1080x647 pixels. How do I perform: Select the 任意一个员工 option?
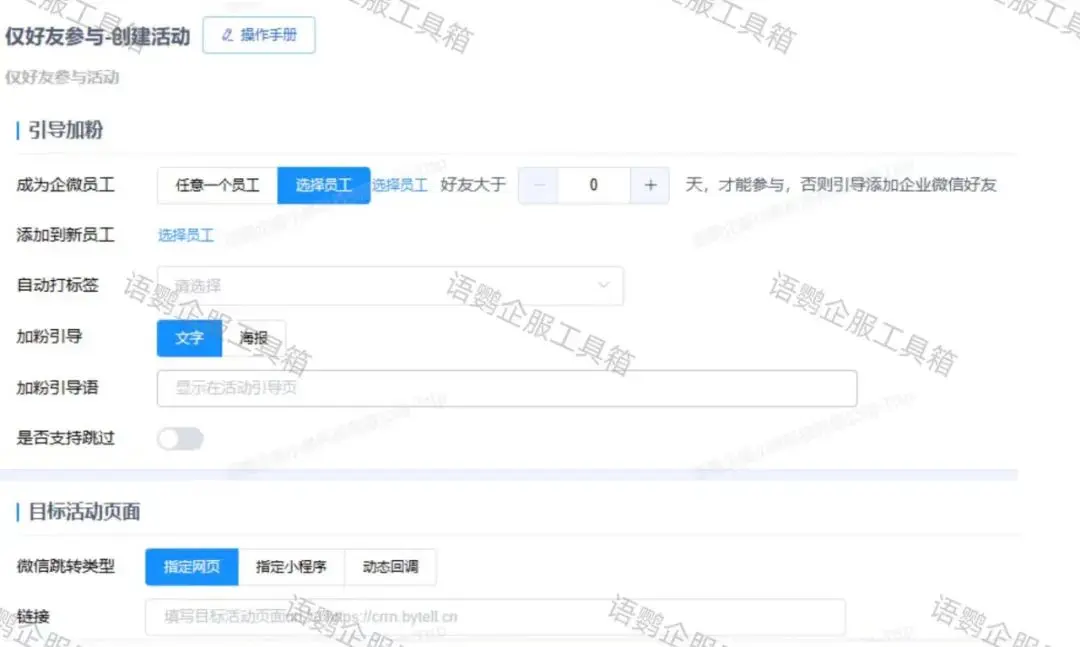pos(217,185)
